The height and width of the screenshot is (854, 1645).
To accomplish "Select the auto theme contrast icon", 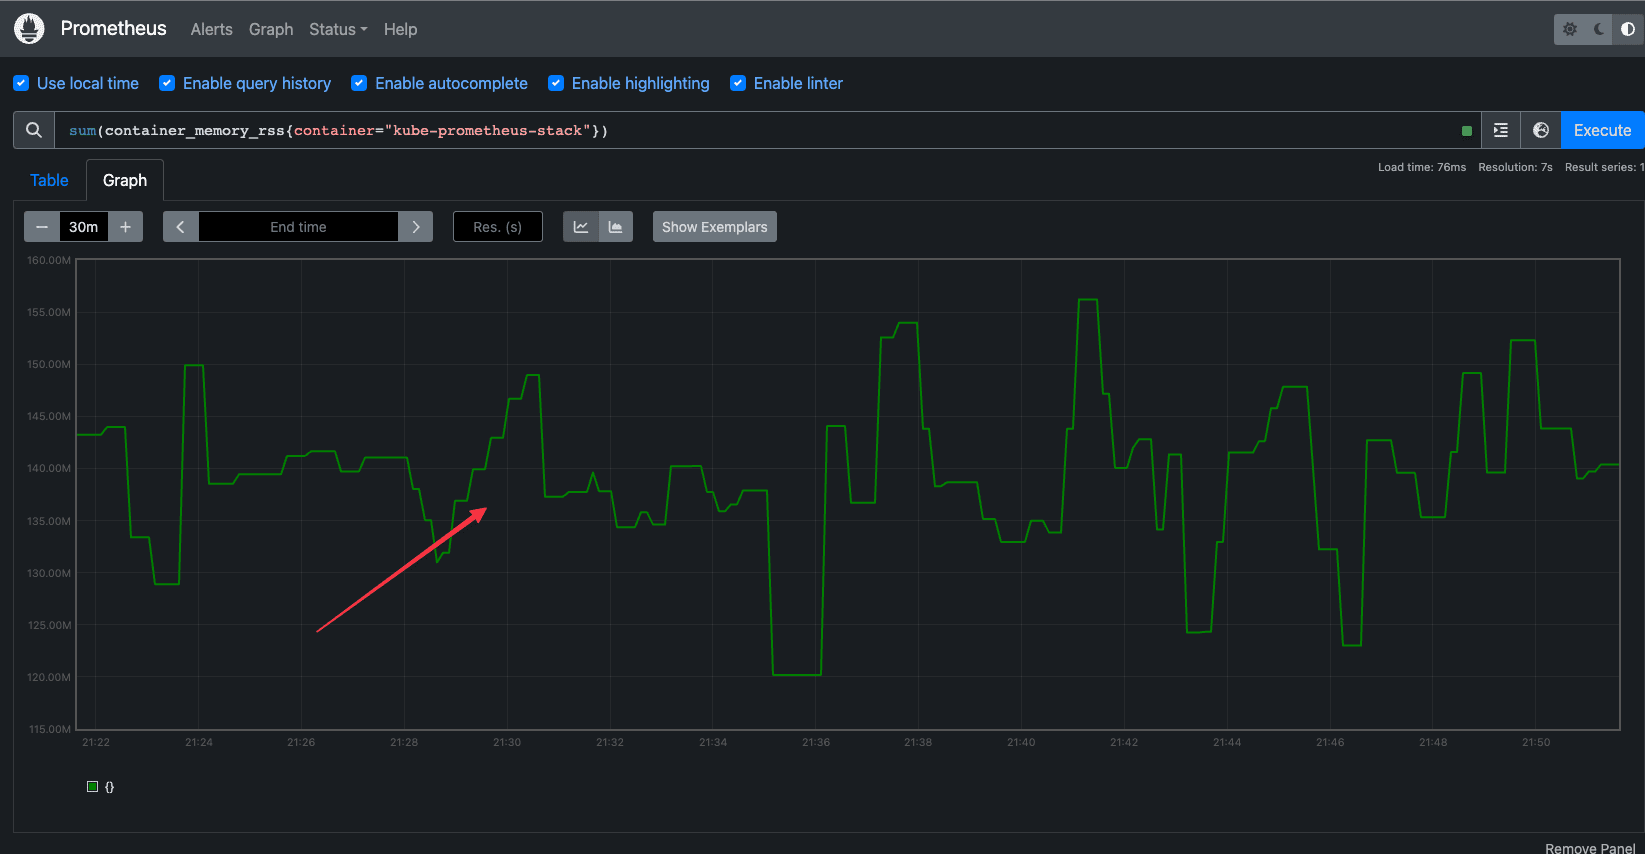I will [1628, 29].
